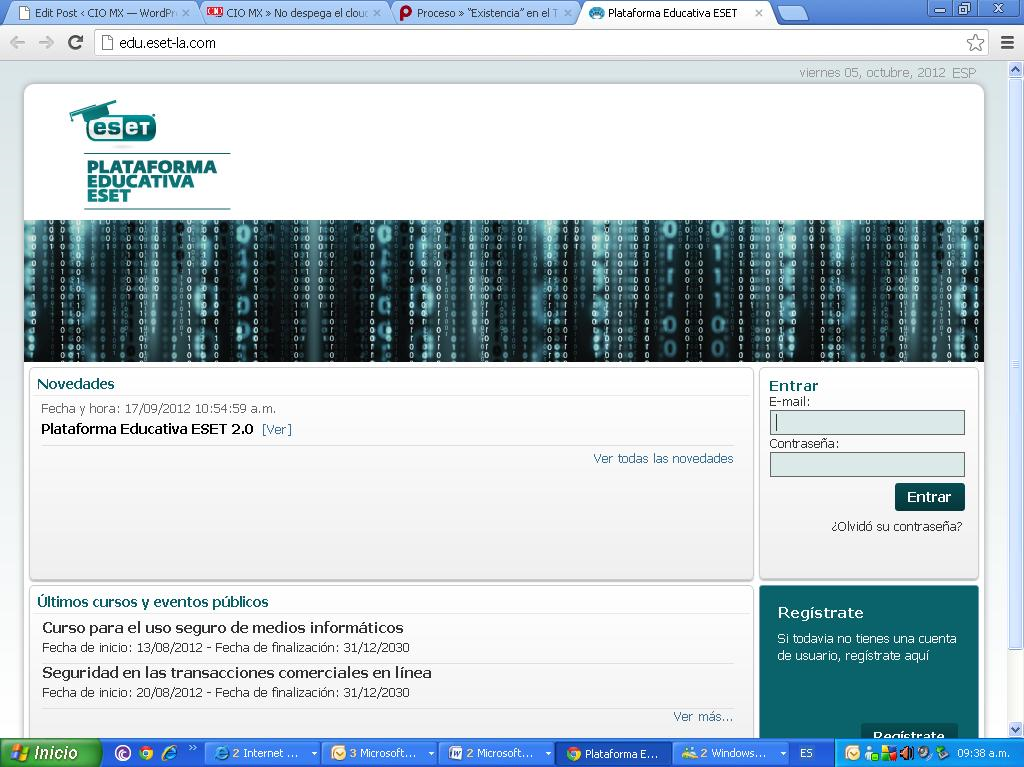Click the binary code banner image
This screenshot has width=1024, height=767.
click(504, 291)
